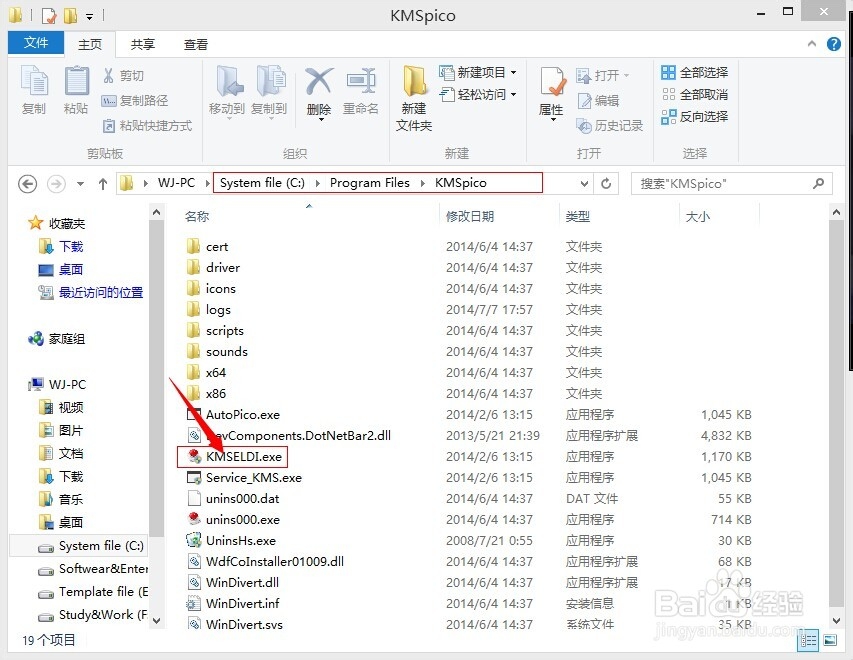Click the Cut (剪切) scissors icon
Screen dimensions: 853x660
[109, 75]
